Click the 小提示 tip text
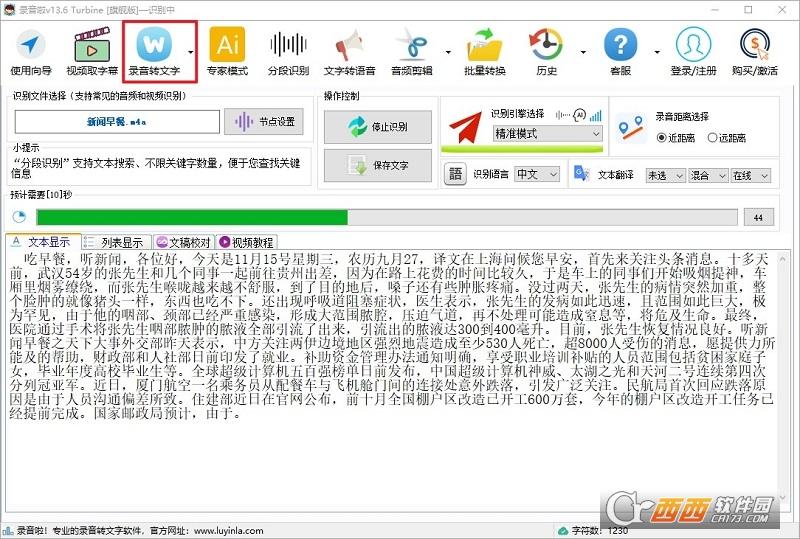The image size is (800, 539). (x=156, y=168)
